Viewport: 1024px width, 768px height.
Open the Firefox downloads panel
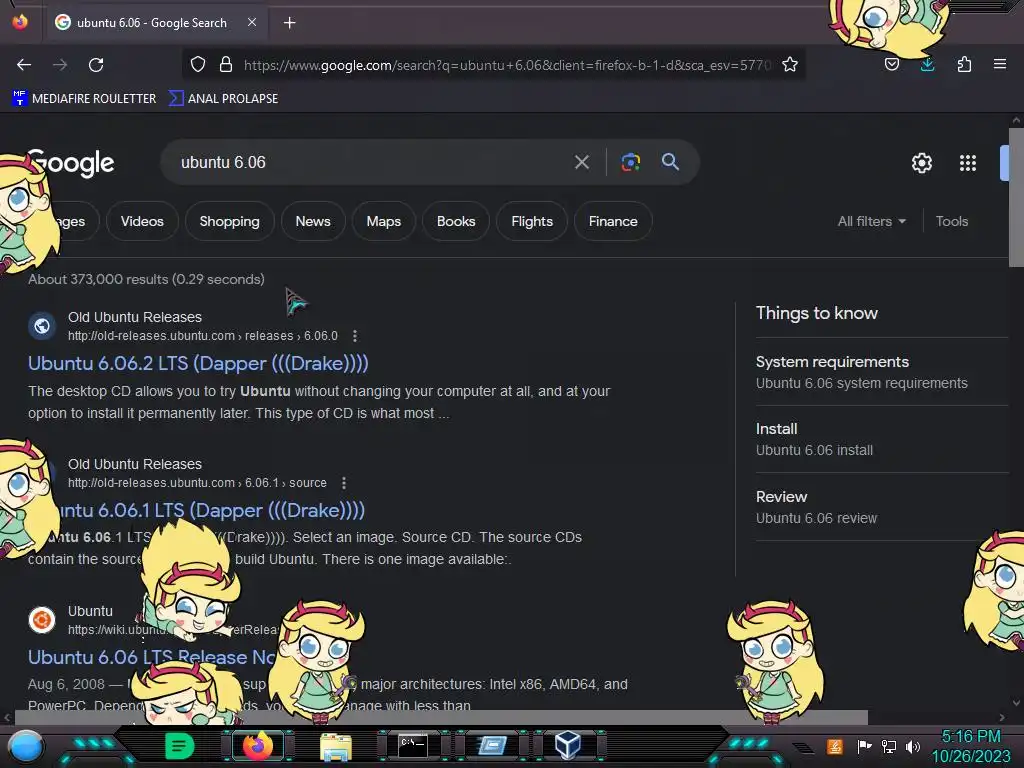927,65
